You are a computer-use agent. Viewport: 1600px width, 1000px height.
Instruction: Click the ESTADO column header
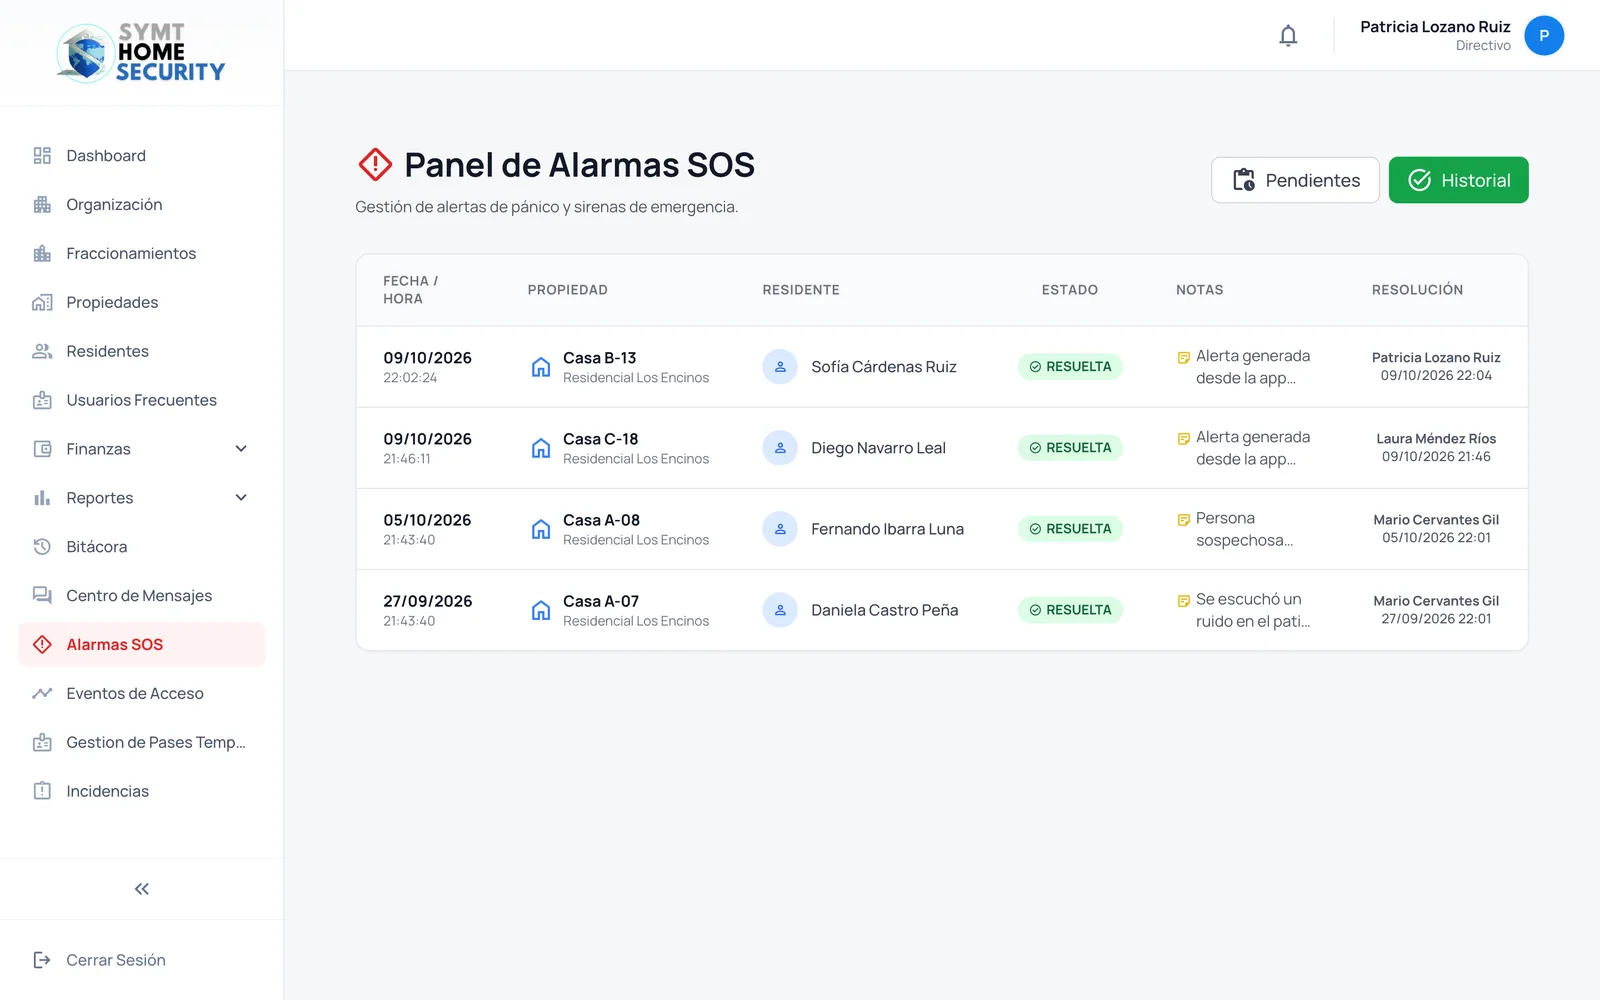pos(1070,290)
